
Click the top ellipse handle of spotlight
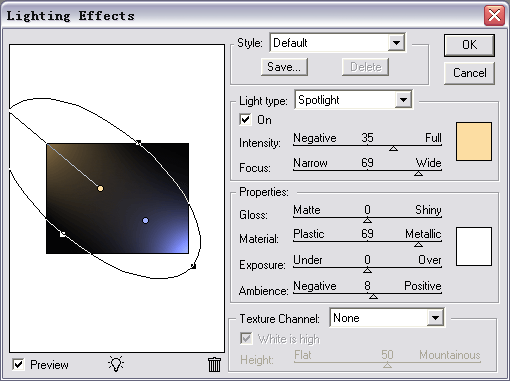coord(139,143)
